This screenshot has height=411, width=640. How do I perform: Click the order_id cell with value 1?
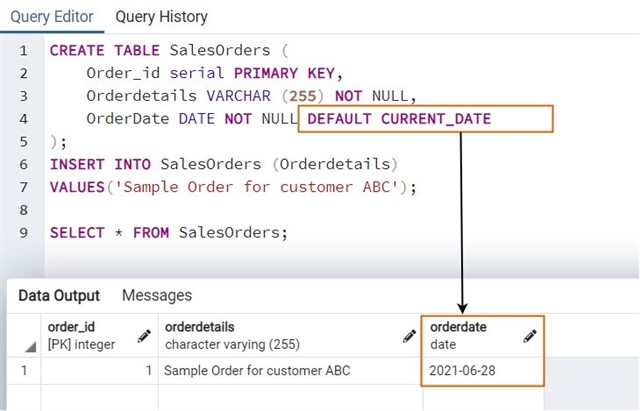(x=99, y=371)
